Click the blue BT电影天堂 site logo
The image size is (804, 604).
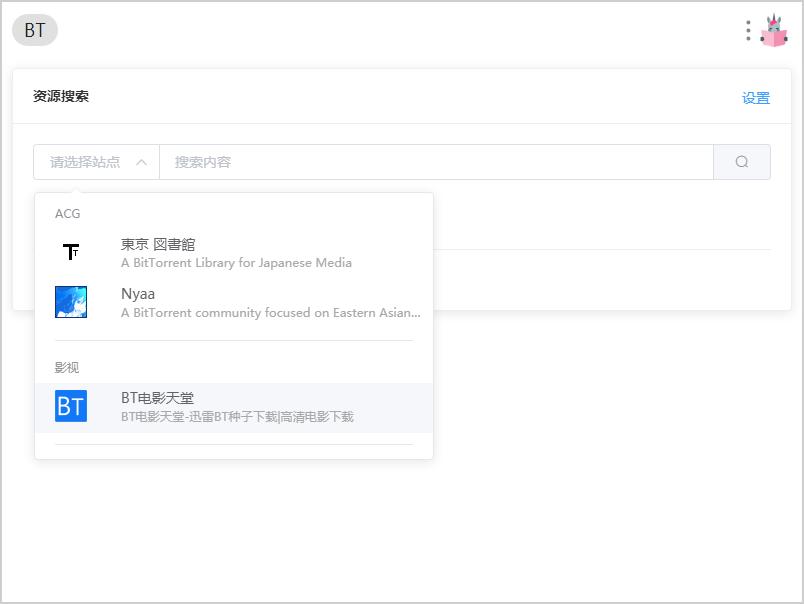tap(71, 407)
